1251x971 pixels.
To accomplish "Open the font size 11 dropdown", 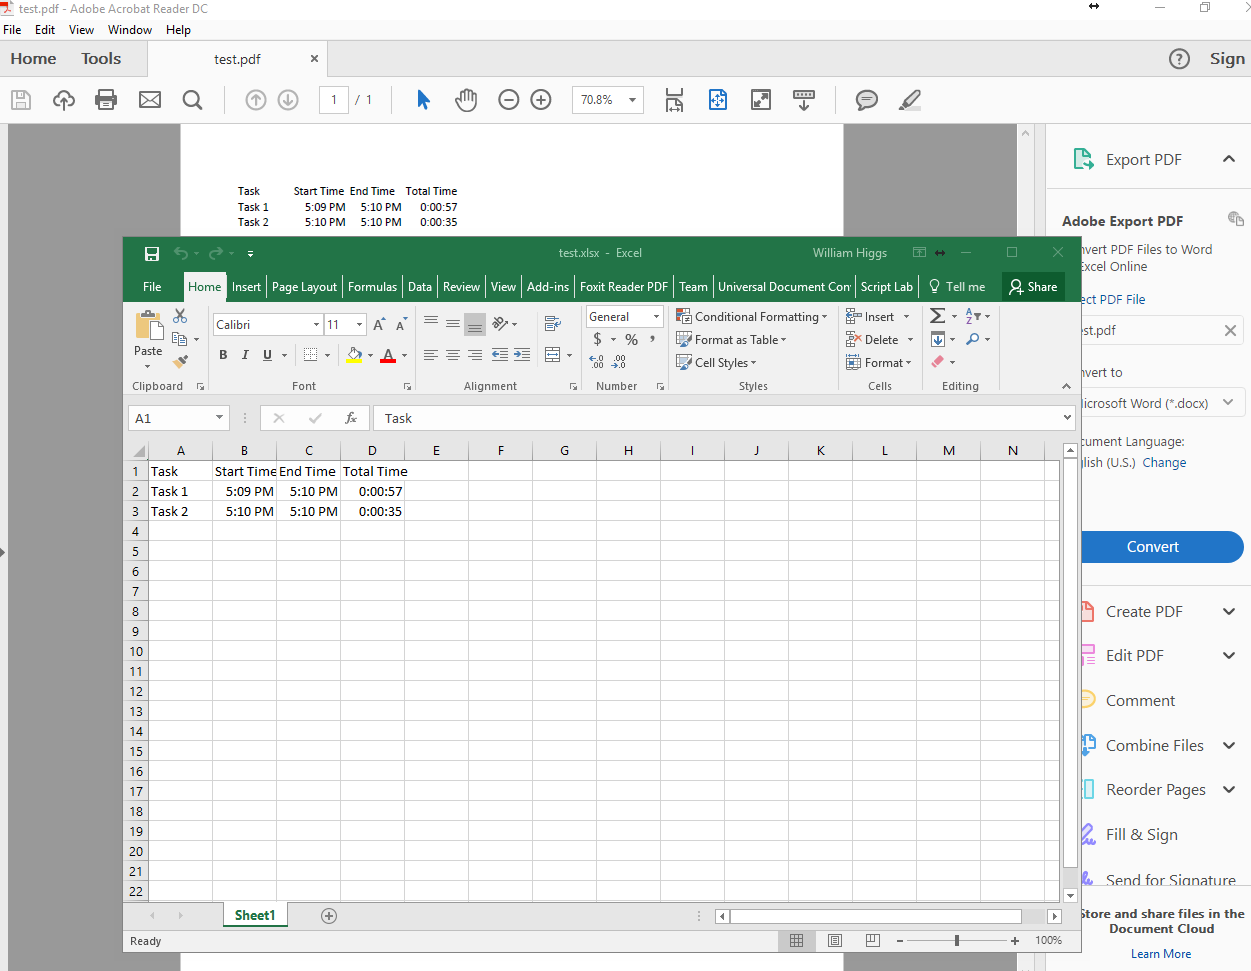I will pyautogui.click(x=359, y=325).
